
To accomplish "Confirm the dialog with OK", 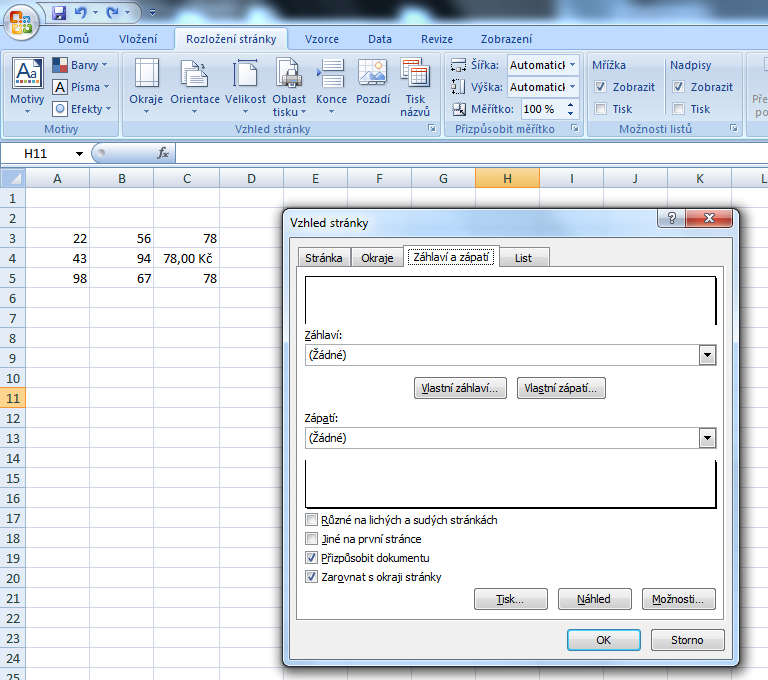I will [603, 640].
